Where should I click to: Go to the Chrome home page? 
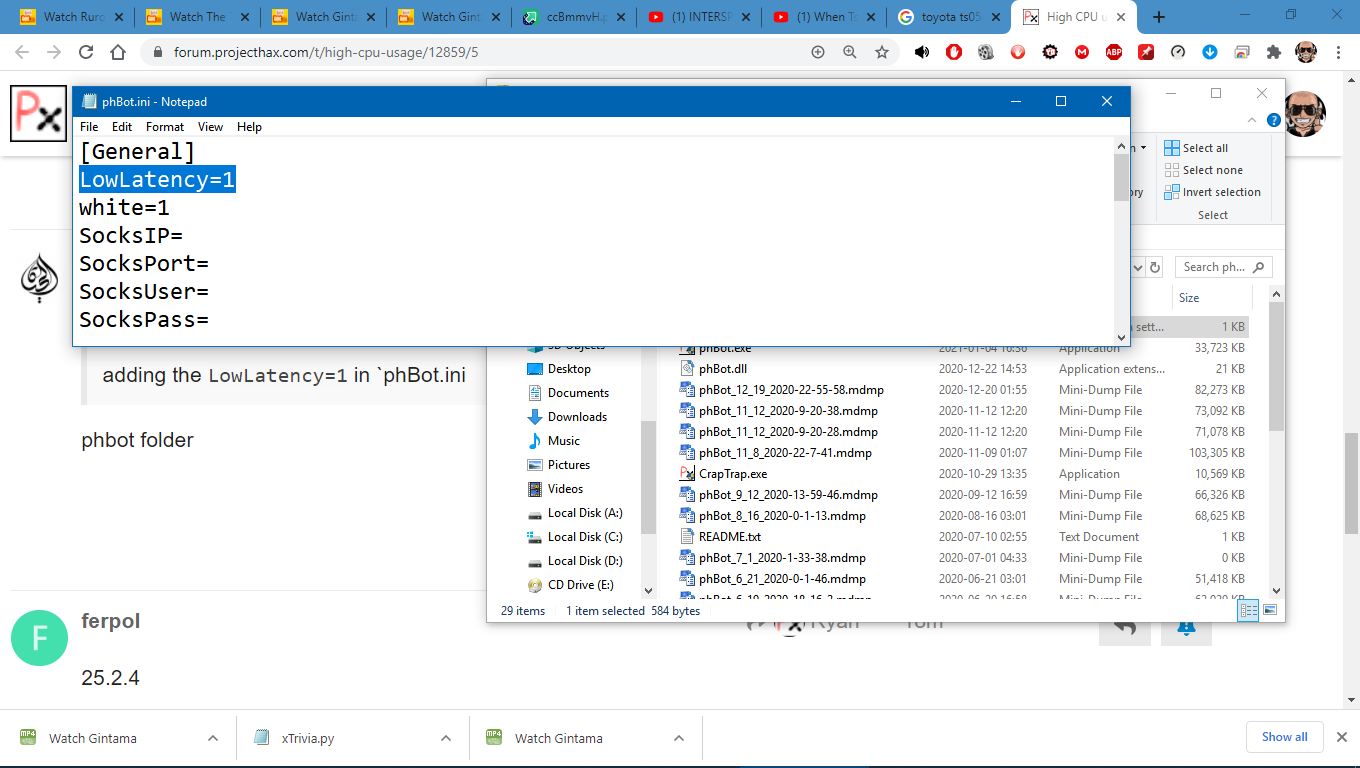pos(118,52)
